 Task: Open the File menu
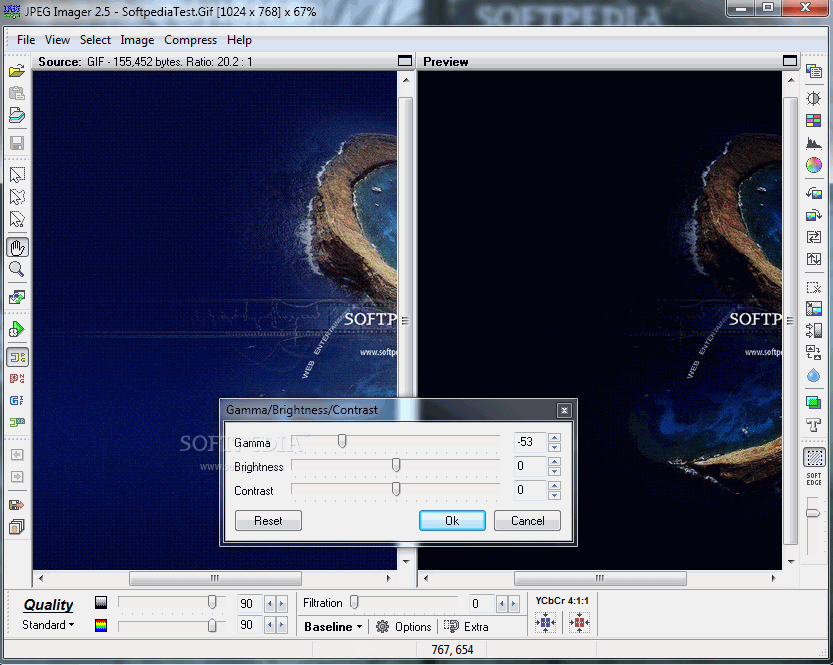pos(26,40)
